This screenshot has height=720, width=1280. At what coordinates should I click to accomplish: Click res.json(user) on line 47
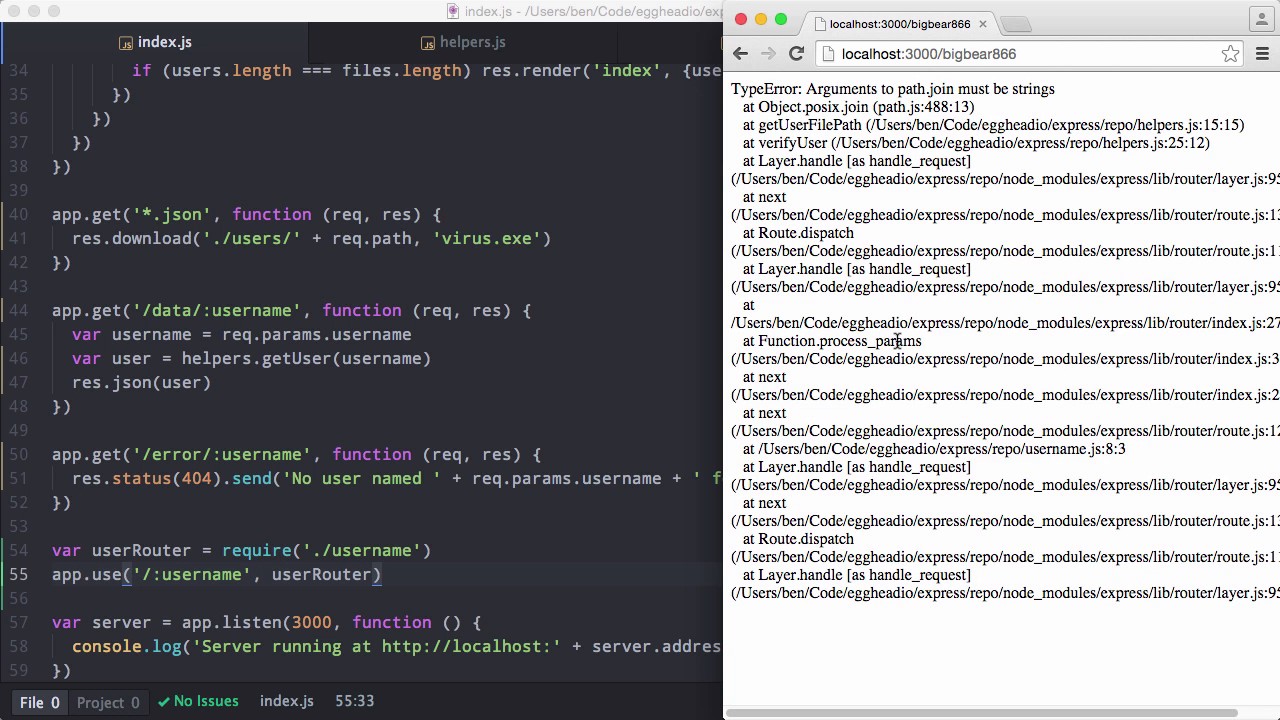coord(141,382)
